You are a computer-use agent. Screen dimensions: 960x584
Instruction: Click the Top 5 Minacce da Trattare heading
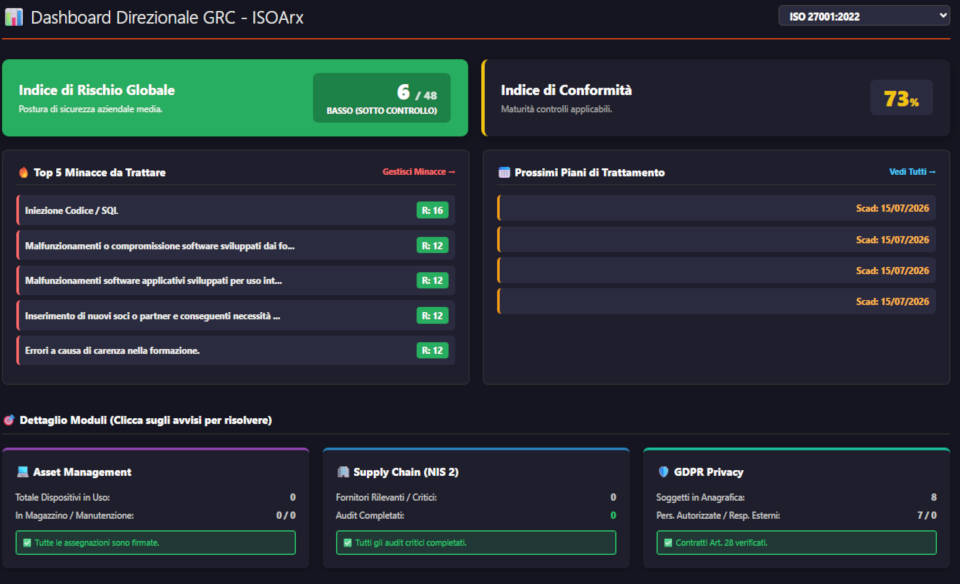tap(99, 173)
